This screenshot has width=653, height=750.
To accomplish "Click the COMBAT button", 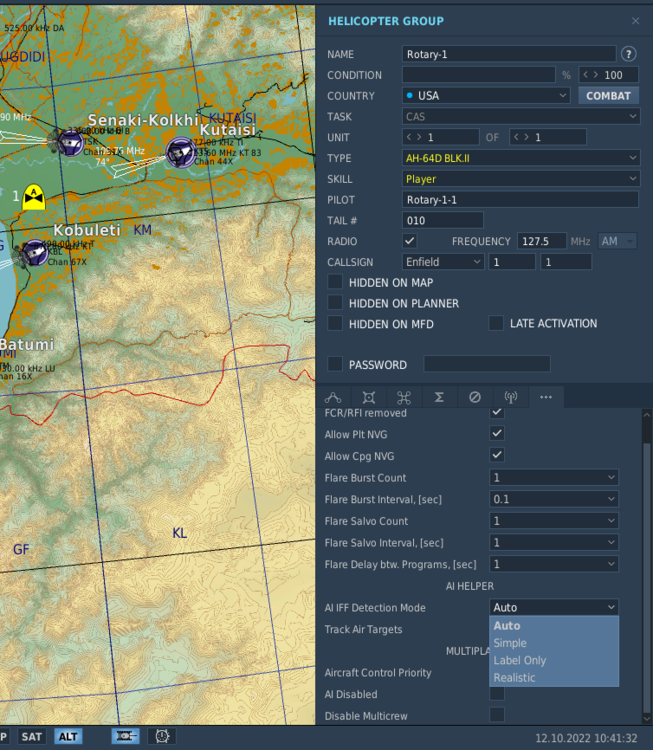I will [609, 96].
